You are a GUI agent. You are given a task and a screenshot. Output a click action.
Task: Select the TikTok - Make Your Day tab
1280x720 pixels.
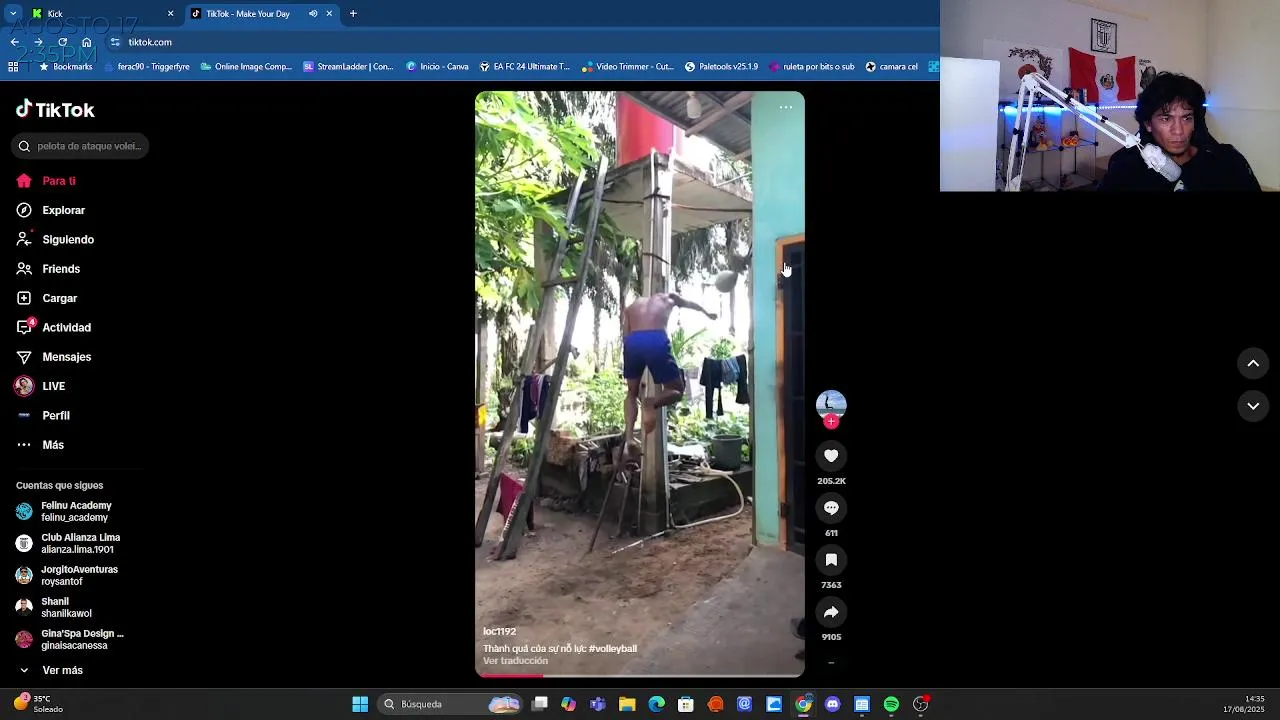250,14
